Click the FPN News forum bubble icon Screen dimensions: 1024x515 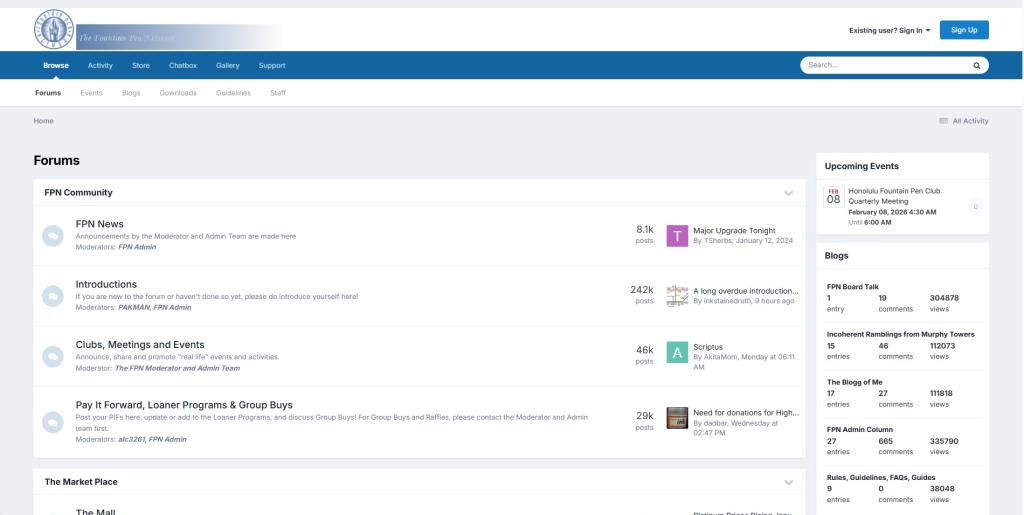point(52,235)
